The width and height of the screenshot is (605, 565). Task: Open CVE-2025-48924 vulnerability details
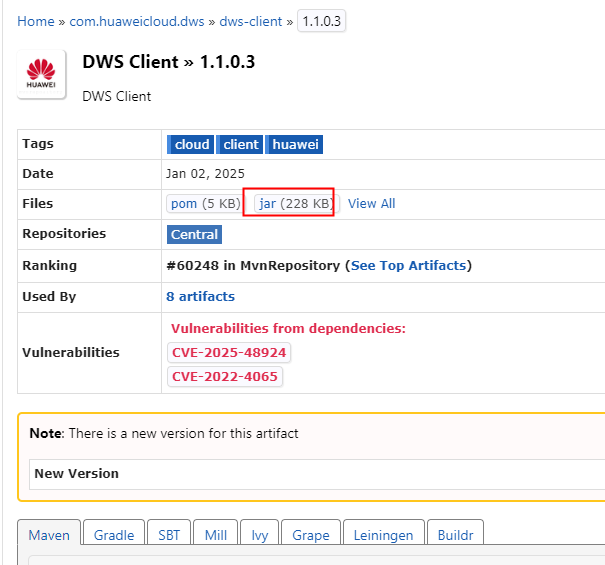point(228,352)
